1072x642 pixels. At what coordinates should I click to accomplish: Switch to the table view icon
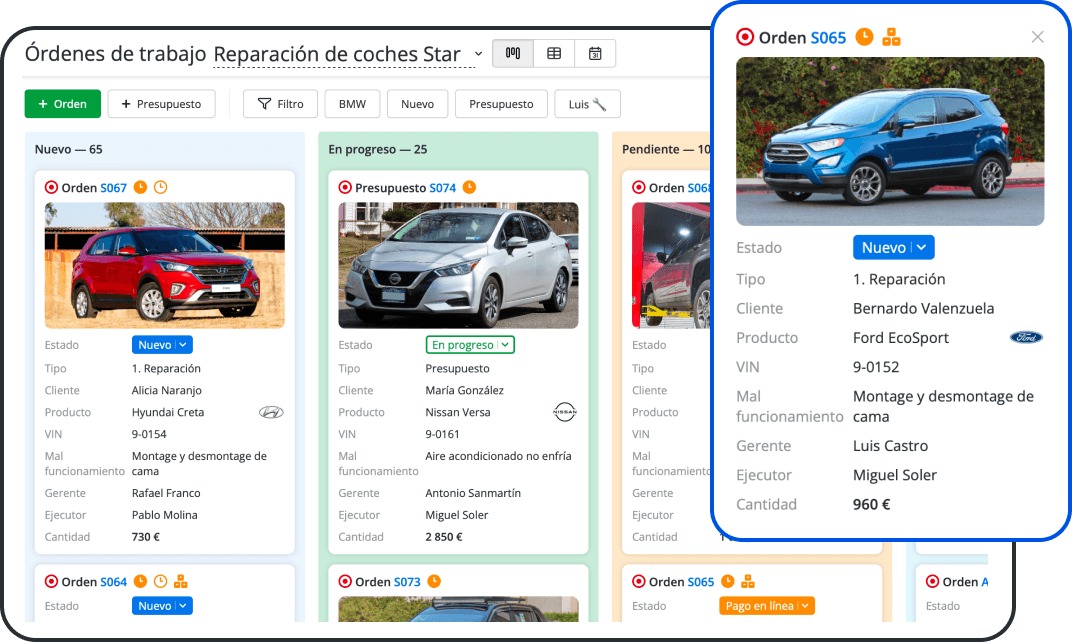[554, 53]
